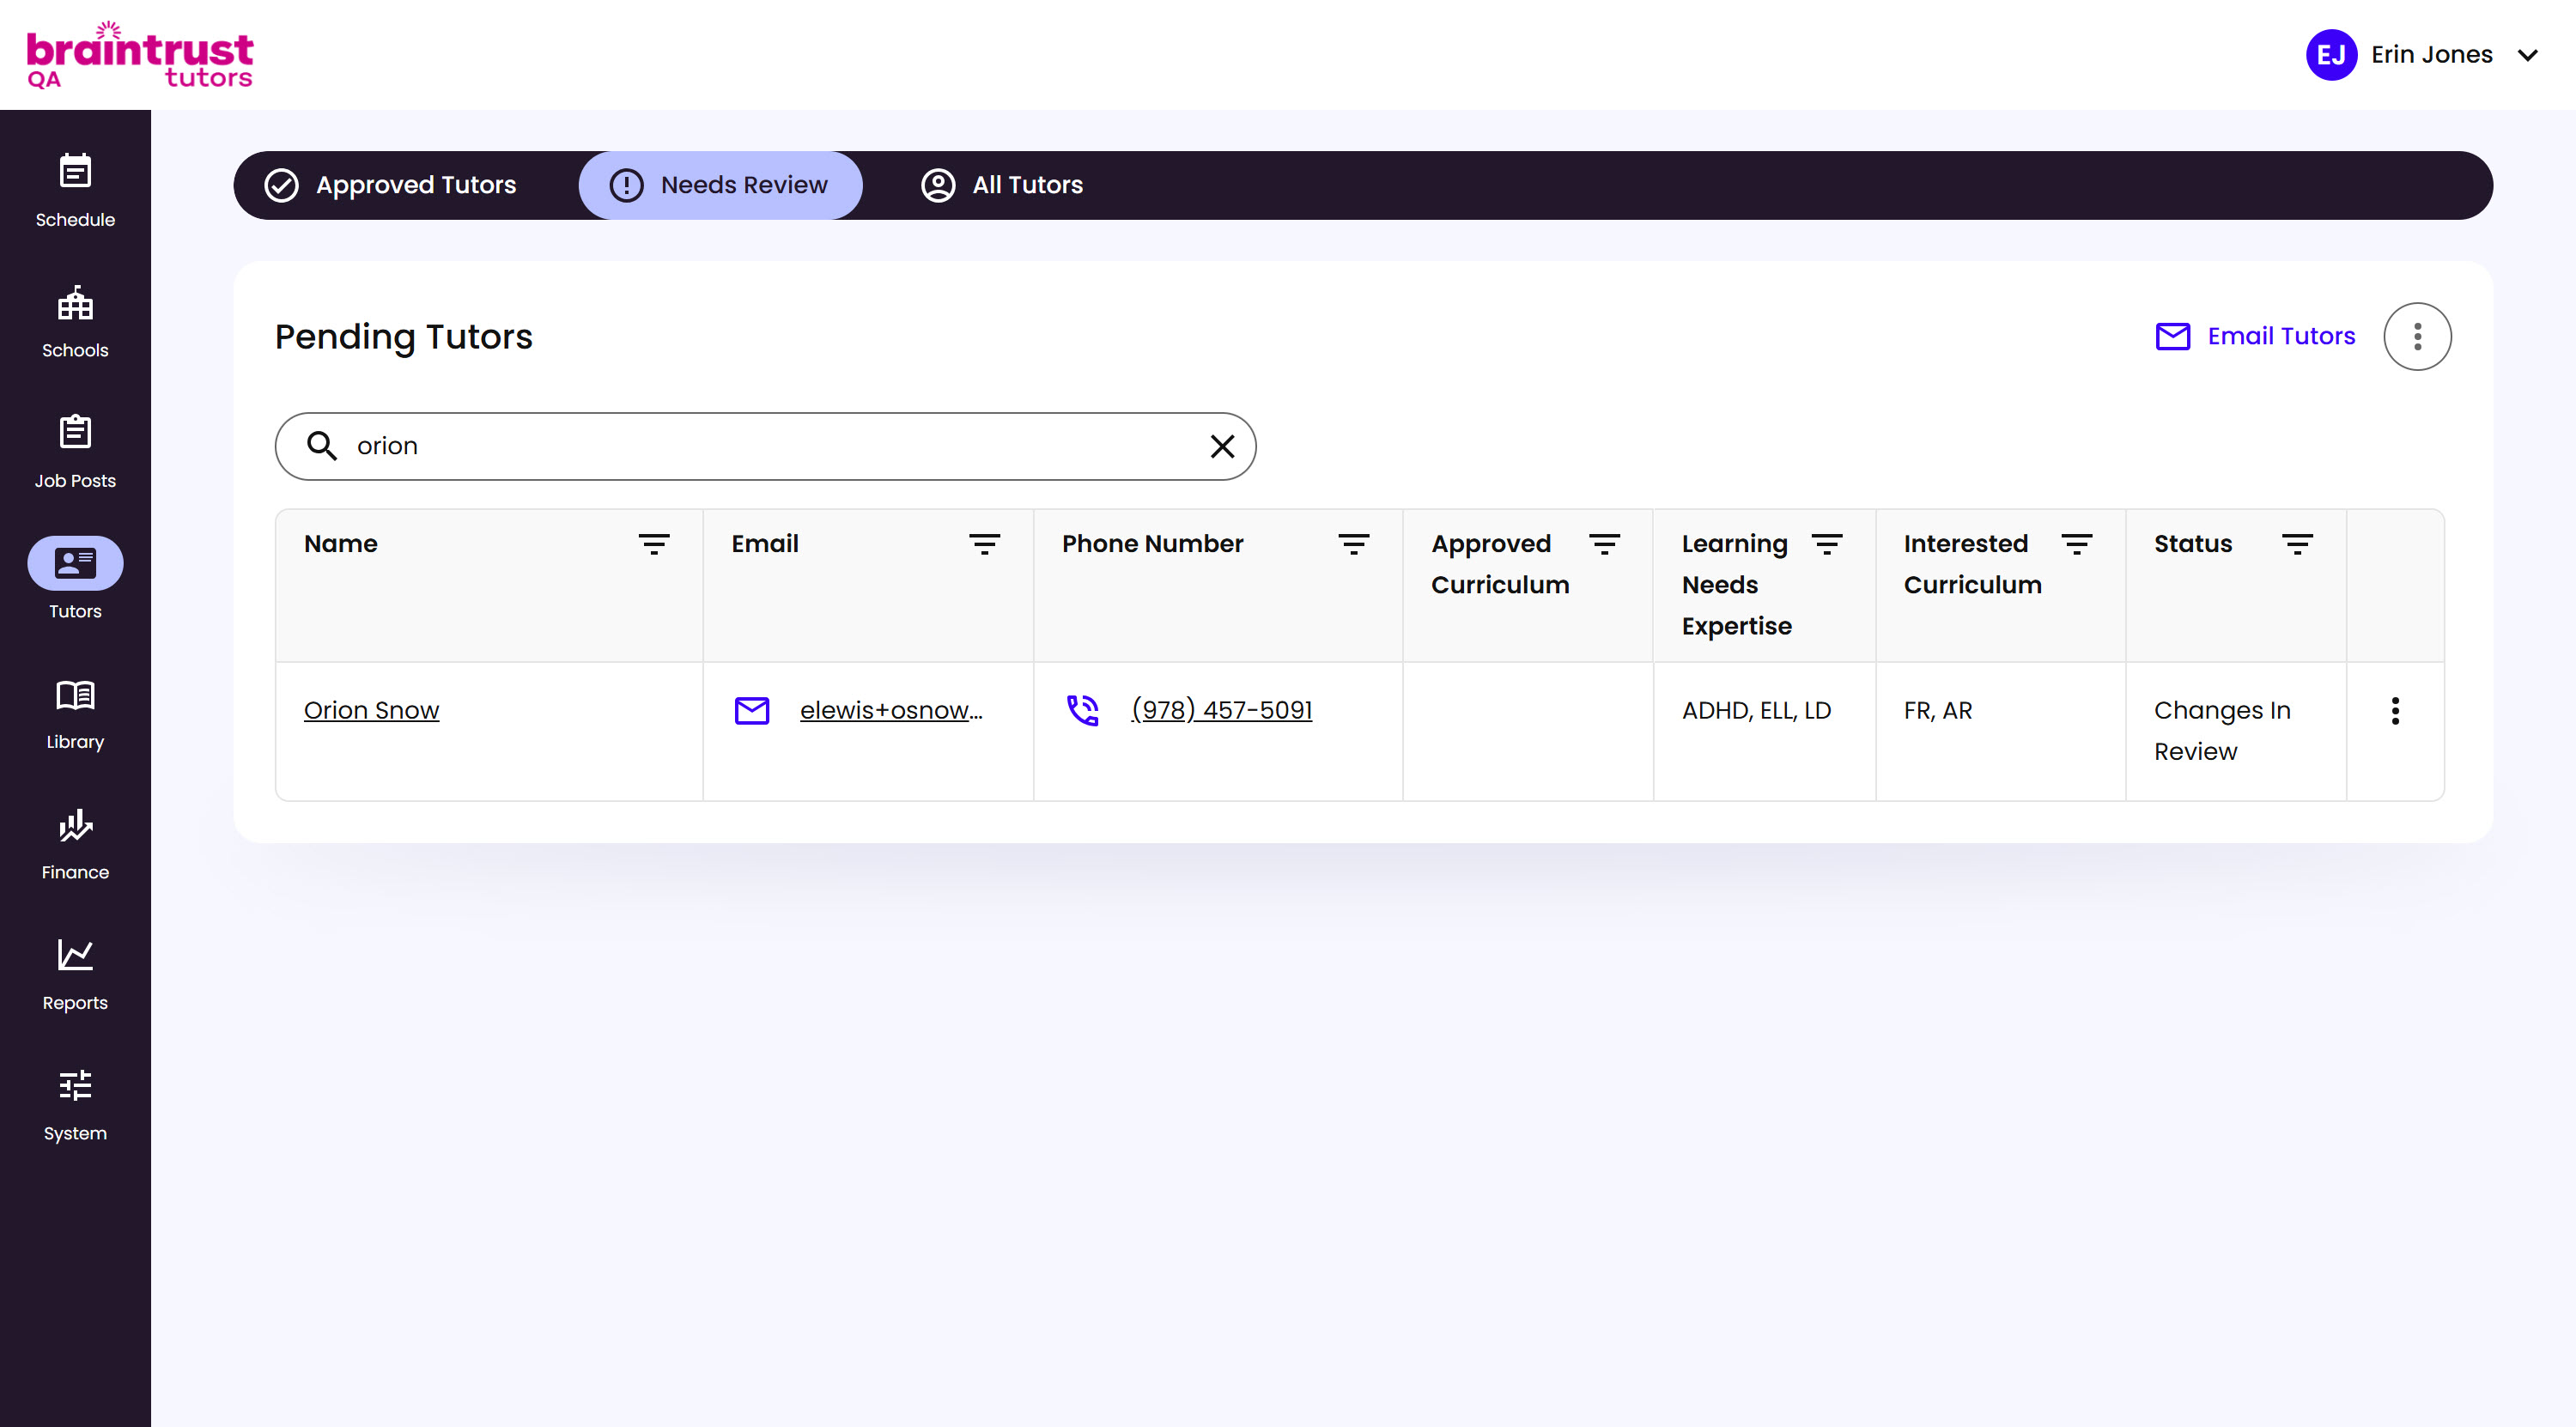Viewport: 2576px width, 1427px height.
Task: Switch to the Approved Tutors tab
Action: 390,185
